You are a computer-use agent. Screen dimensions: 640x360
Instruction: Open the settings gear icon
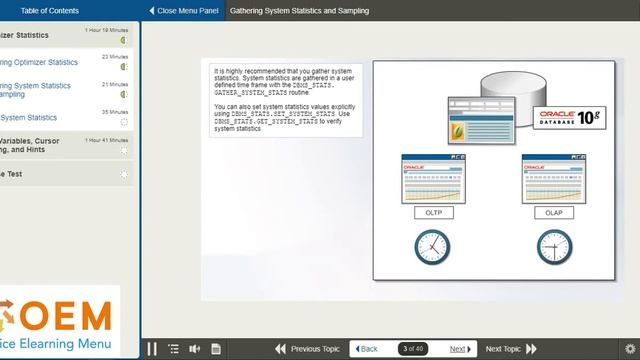point(630,349)
